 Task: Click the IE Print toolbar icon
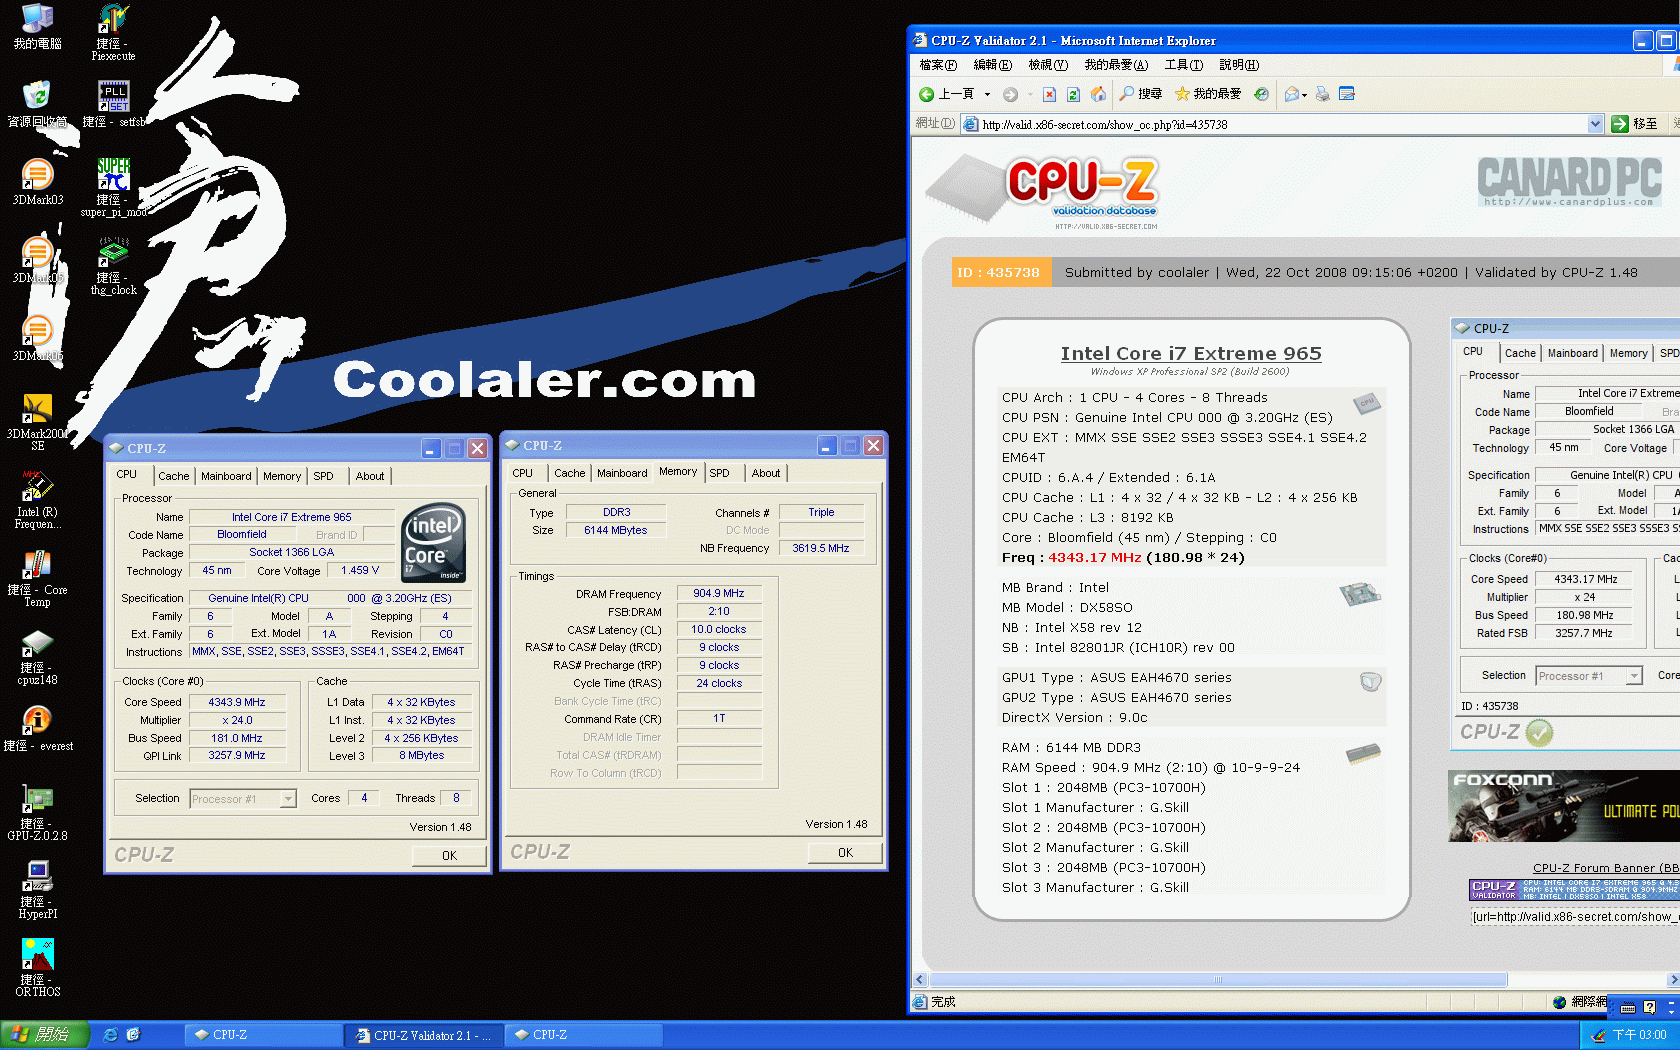tap(1323, 94)
